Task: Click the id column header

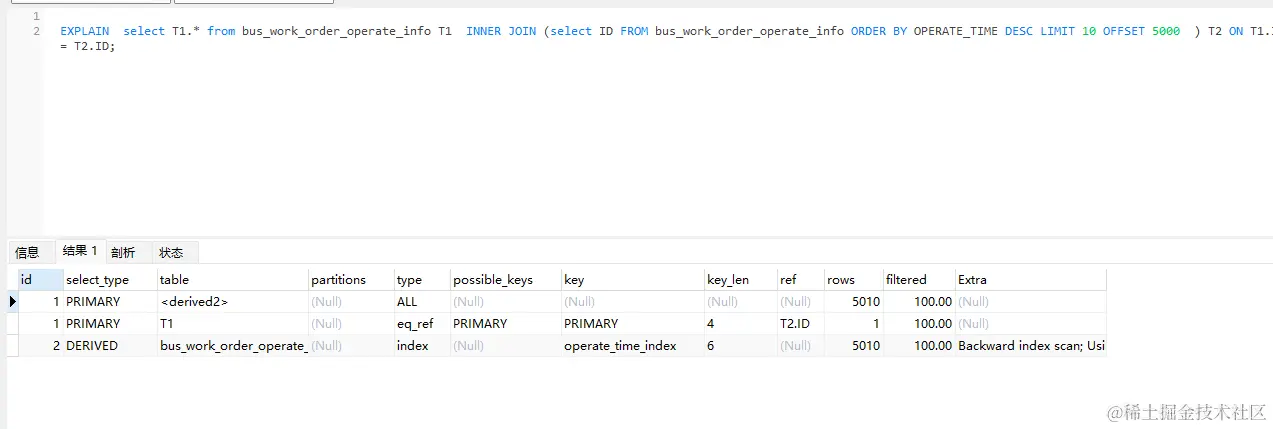Action: click(41, 280)
